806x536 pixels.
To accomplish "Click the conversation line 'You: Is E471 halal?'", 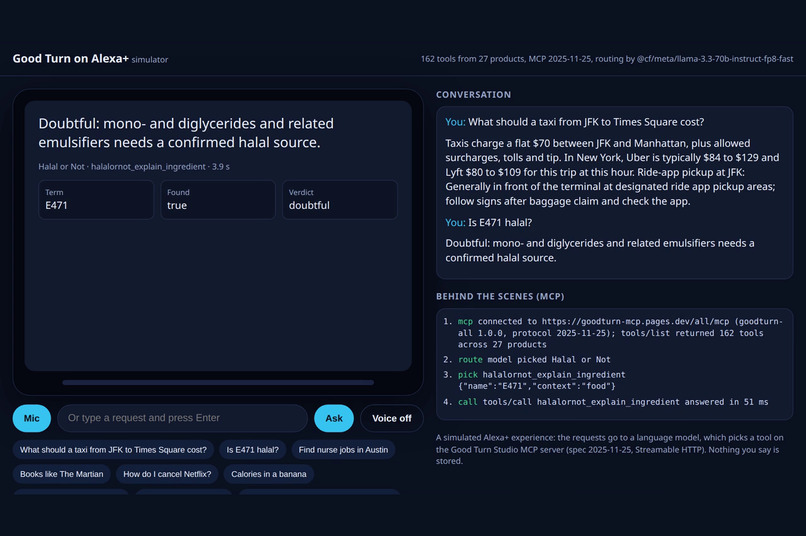I will (488, 223).
